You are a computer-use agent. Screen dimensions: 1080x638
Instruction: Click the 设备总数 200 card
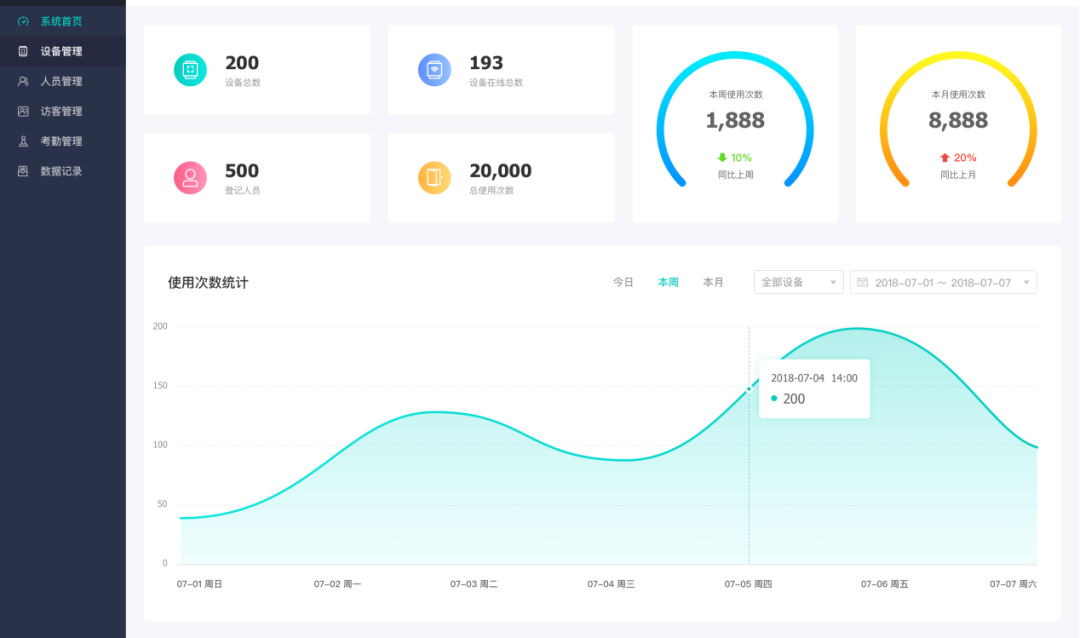pyautogui.click(x=257, y=70)
